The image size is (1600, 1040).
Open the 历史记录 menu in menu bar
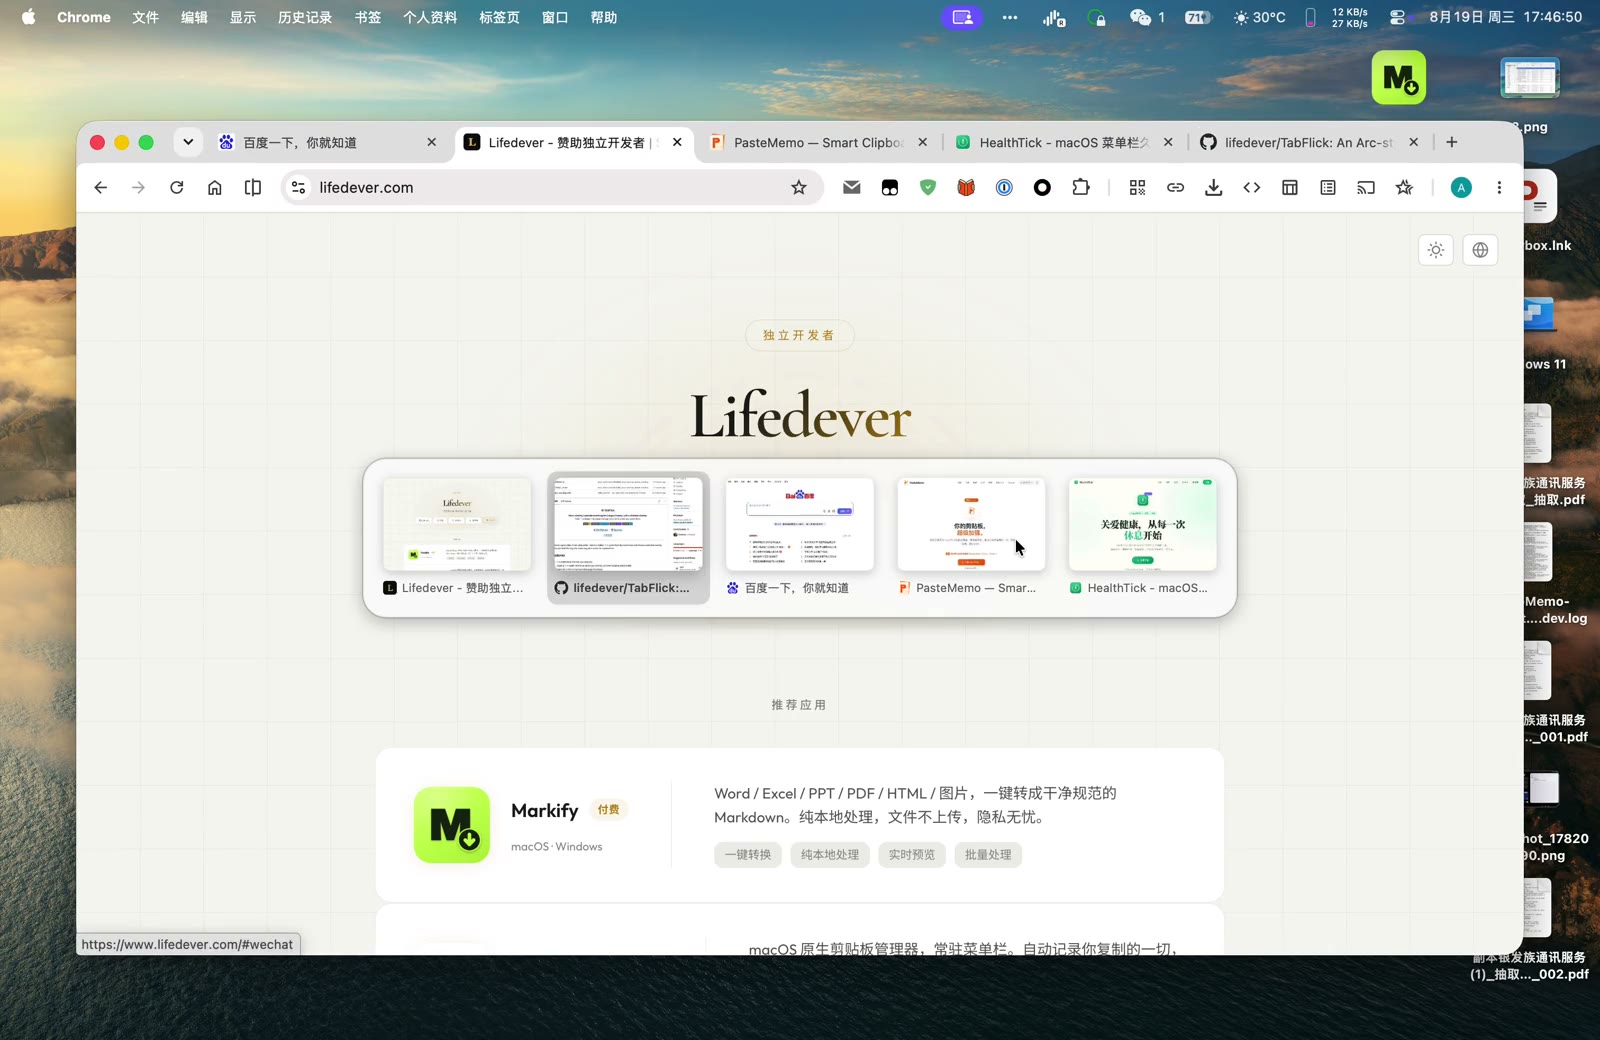pyautogui.click(x=305, y=17)
